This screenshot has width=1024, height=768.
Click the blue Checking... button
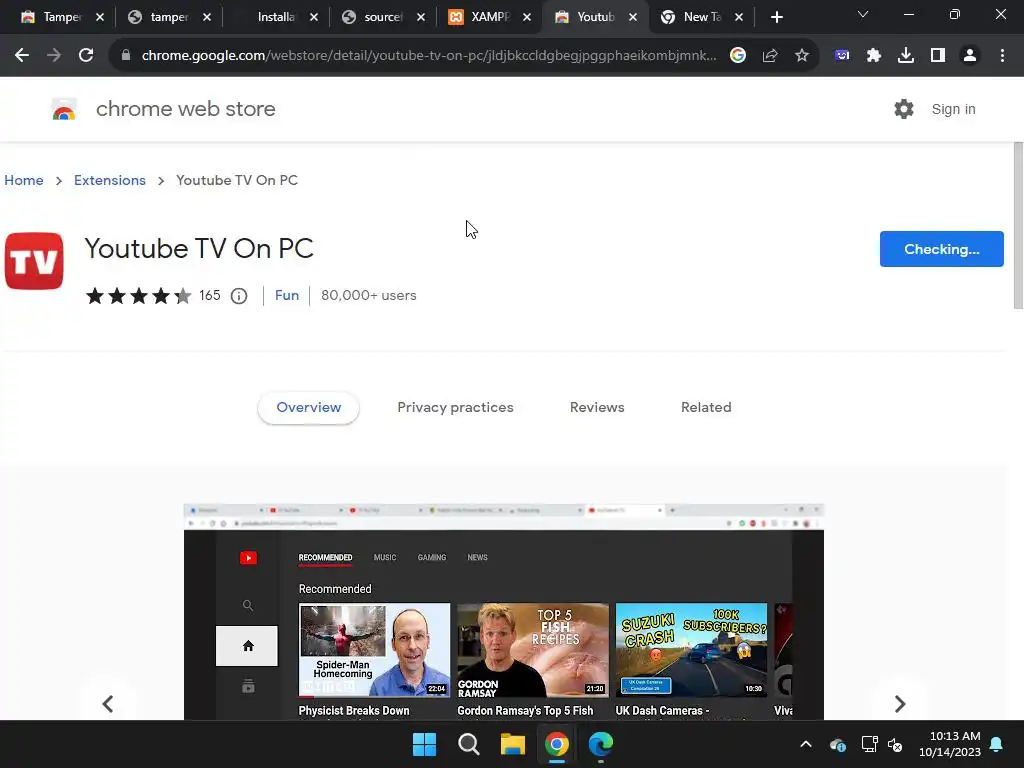[941, 249]
